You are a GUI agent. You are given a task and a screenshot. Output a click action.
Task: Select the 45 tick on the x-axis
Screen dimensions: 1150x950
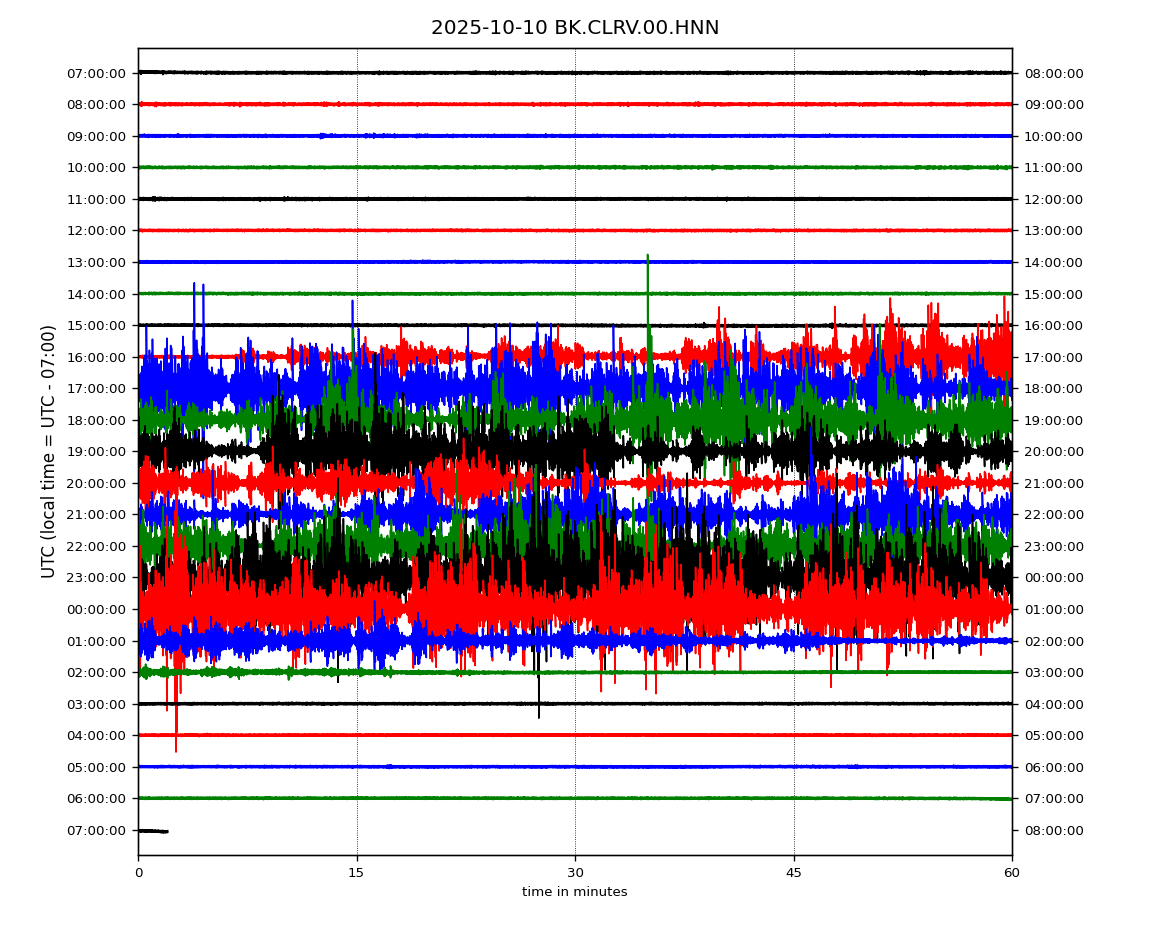pos(794,873)
